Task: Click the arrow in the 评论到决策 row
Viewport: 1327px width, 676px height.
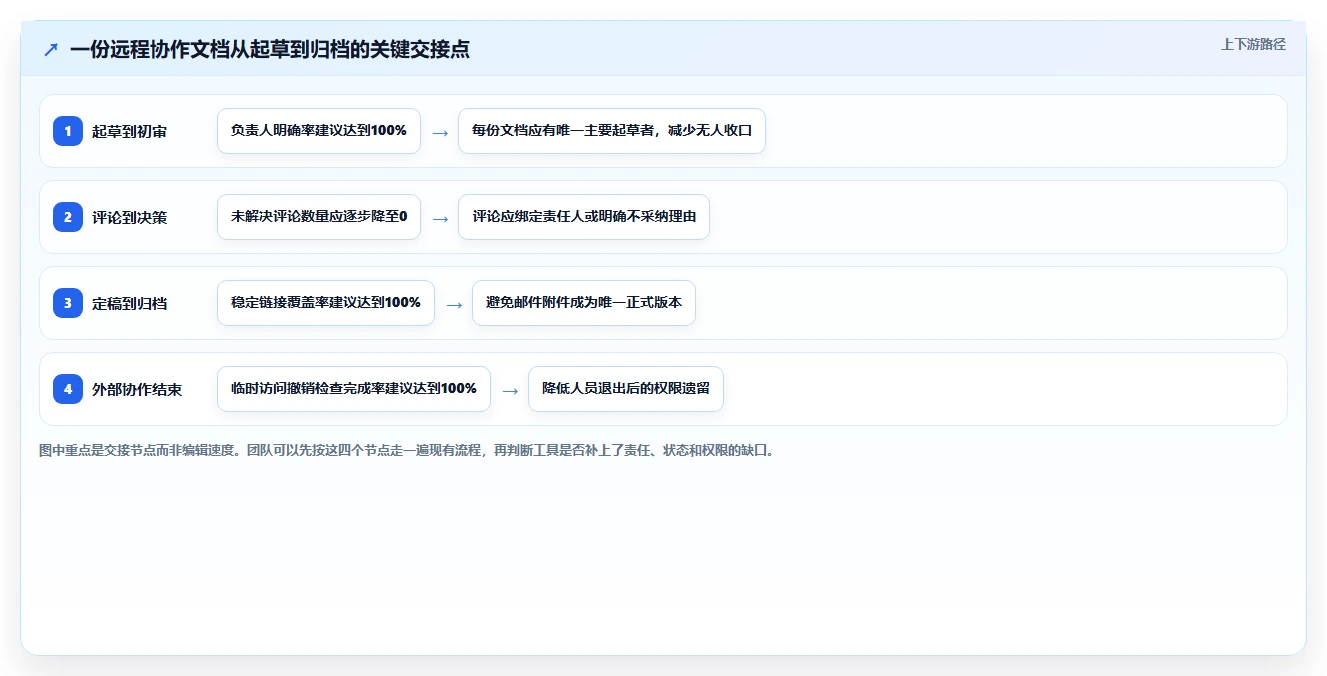Action: pos(440,218)
